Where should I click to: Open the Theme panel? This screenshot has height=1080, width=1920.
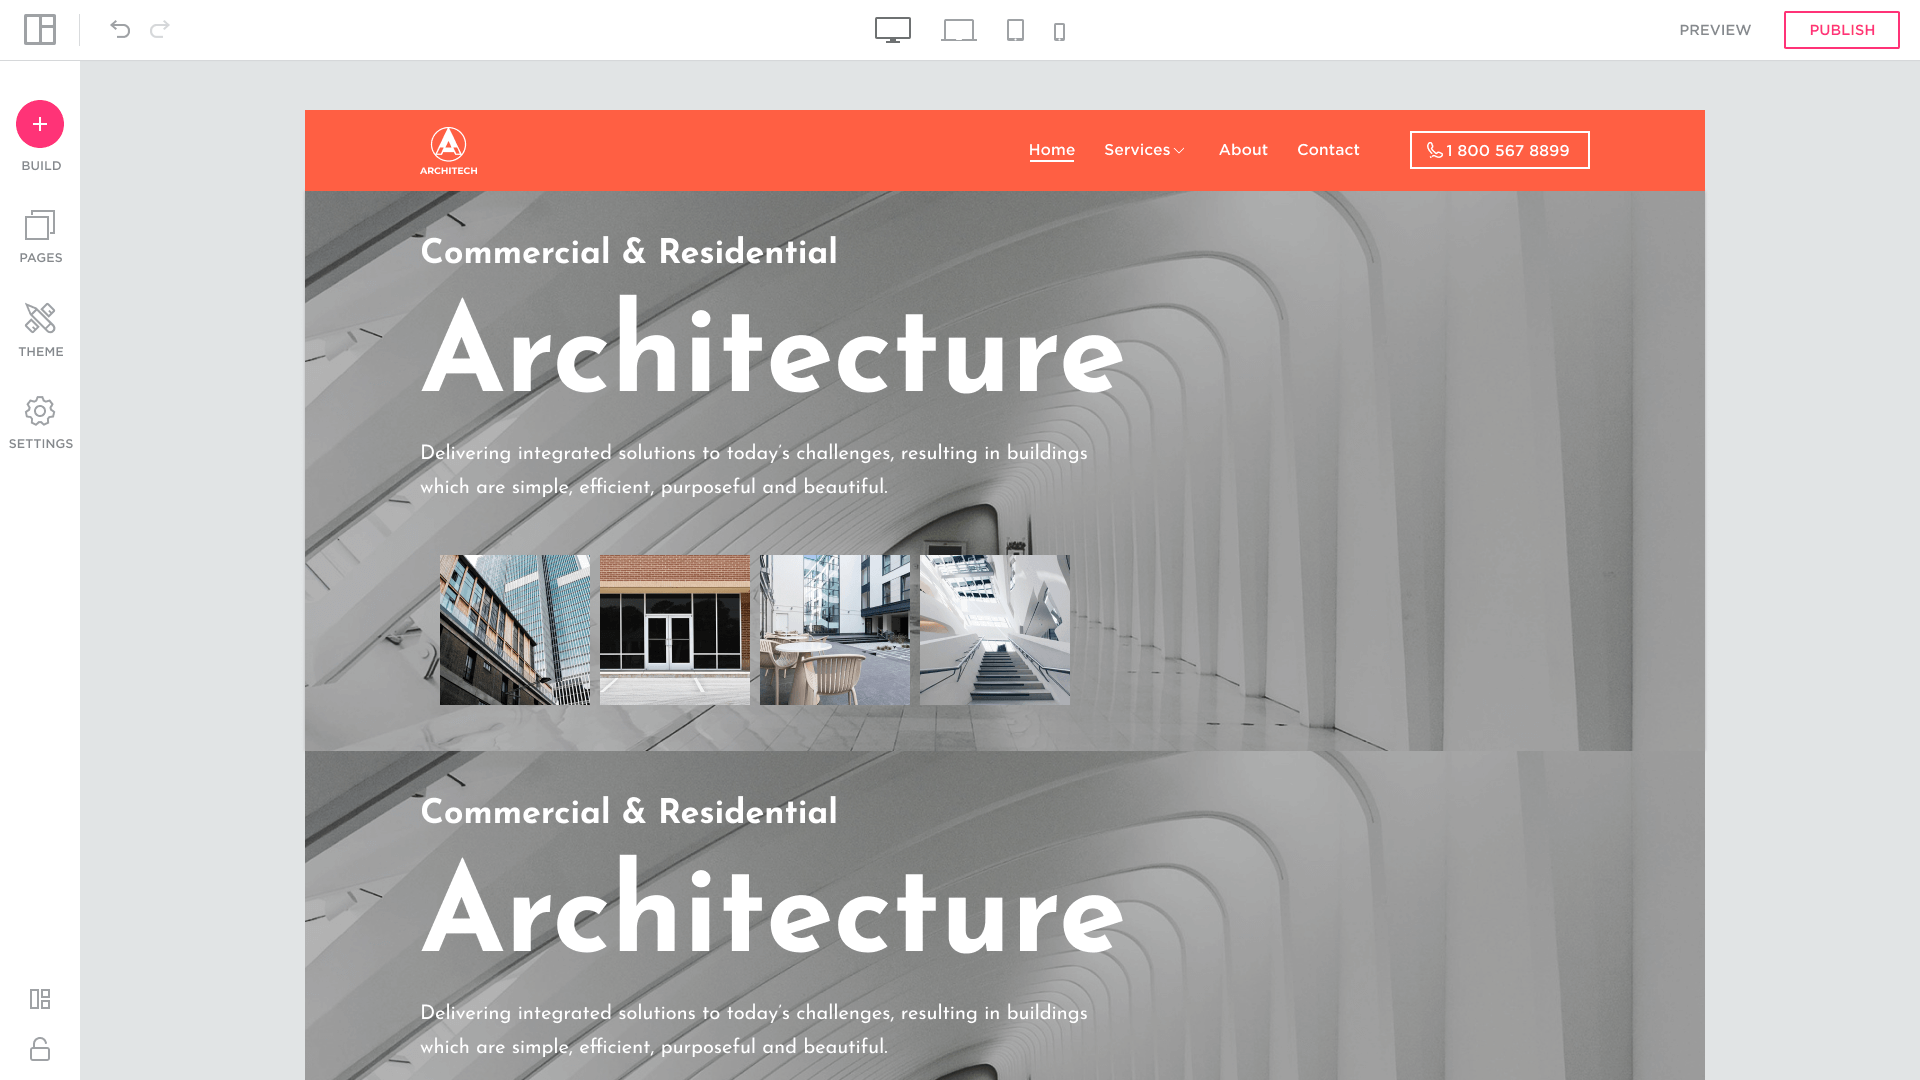(x=40, y=330)
